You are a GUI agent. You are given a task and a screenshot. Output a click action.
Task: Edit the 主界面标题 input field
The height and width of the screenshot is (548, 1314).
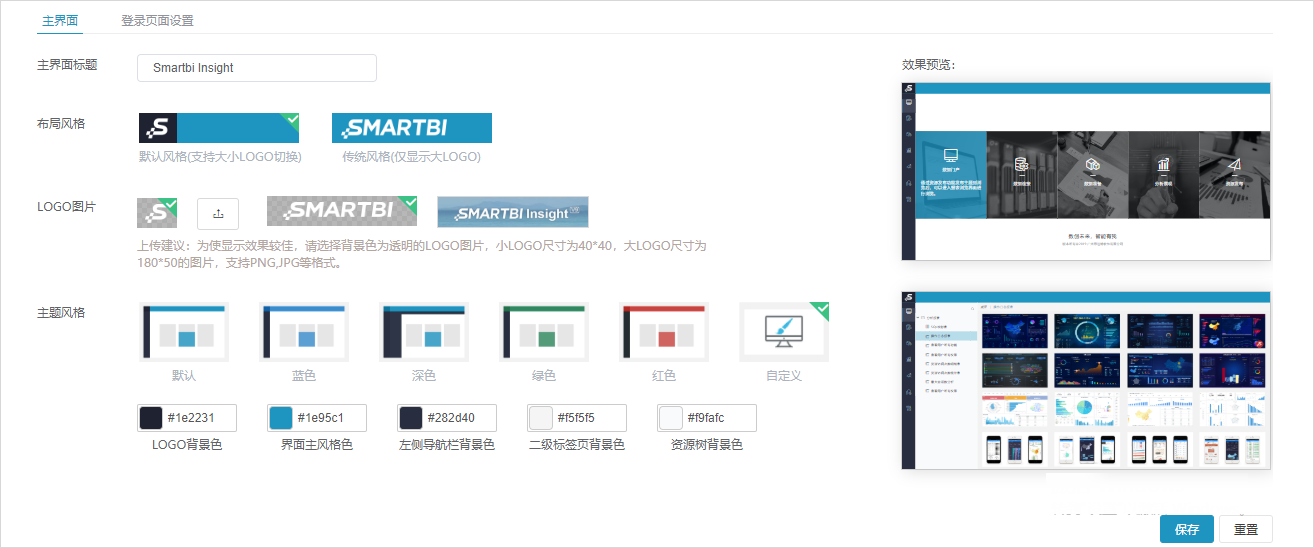coord(257,68)
